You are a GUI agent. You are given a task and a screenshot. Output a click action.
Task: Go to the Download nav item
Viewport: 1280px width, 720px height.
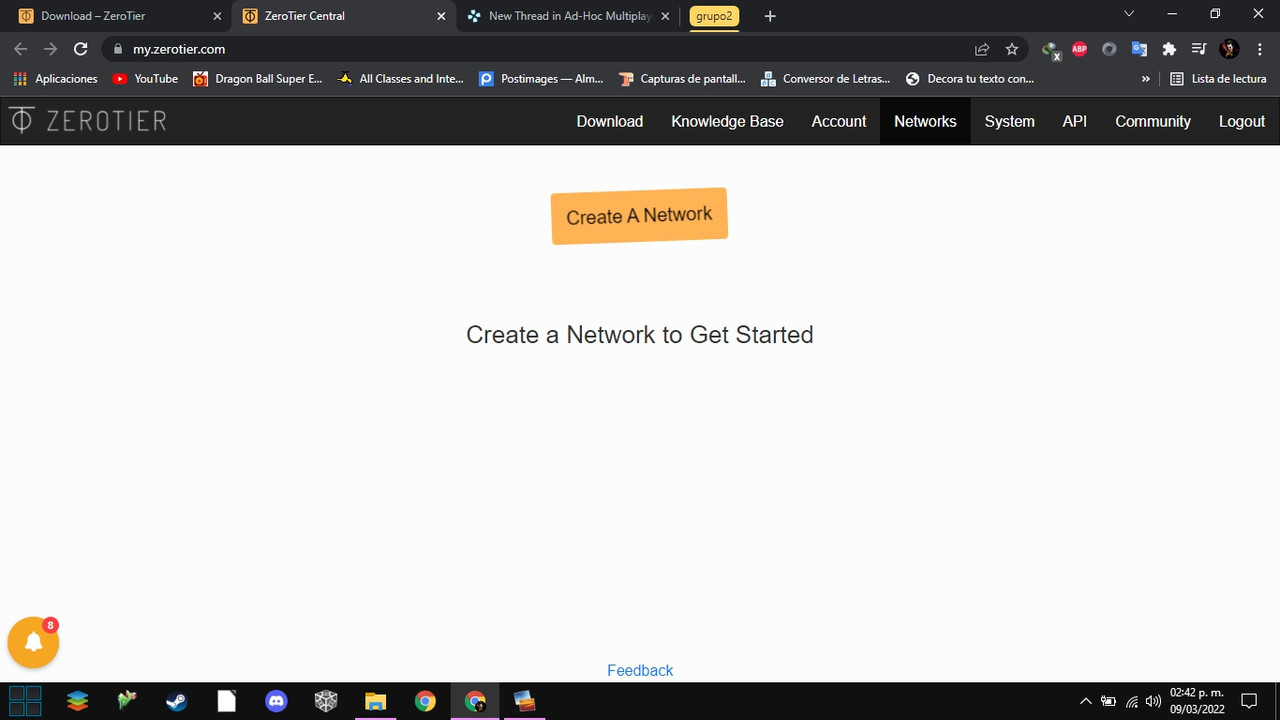pos(609,121)
